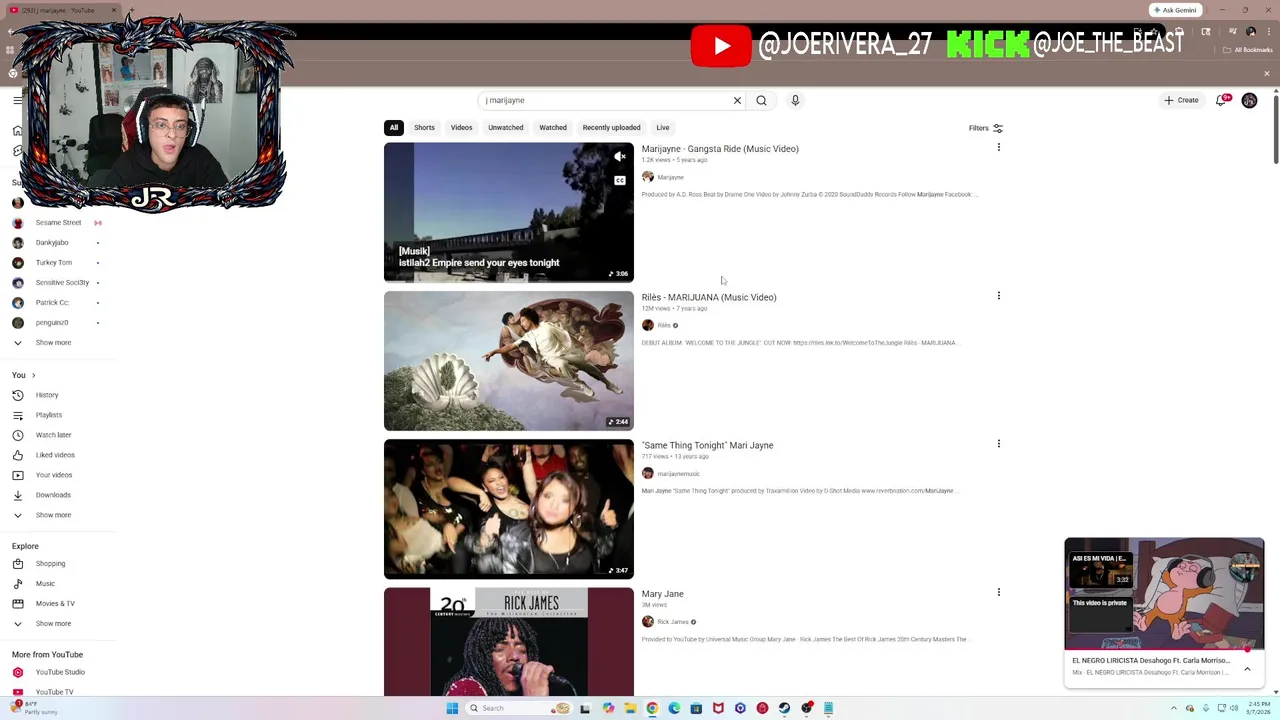Start voice search with the microphone icon

pos(795,100)
